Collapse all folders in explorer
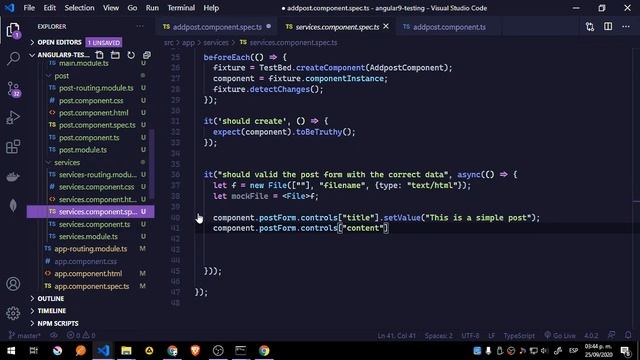The image size is (640, 360). (x=147, y=55)
